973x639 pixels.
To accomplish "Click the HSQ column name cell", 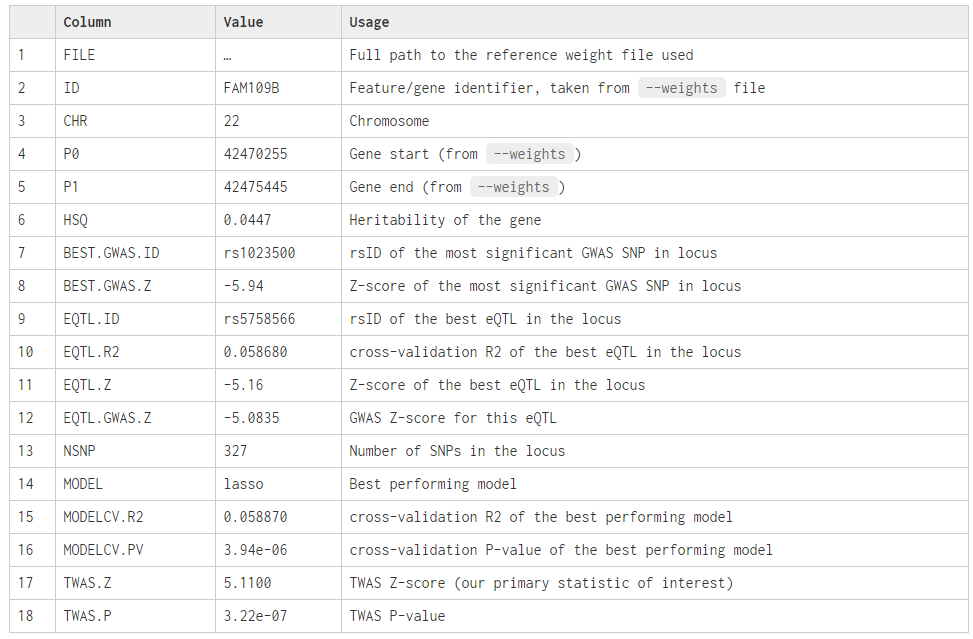I will [x=76, y=220].
